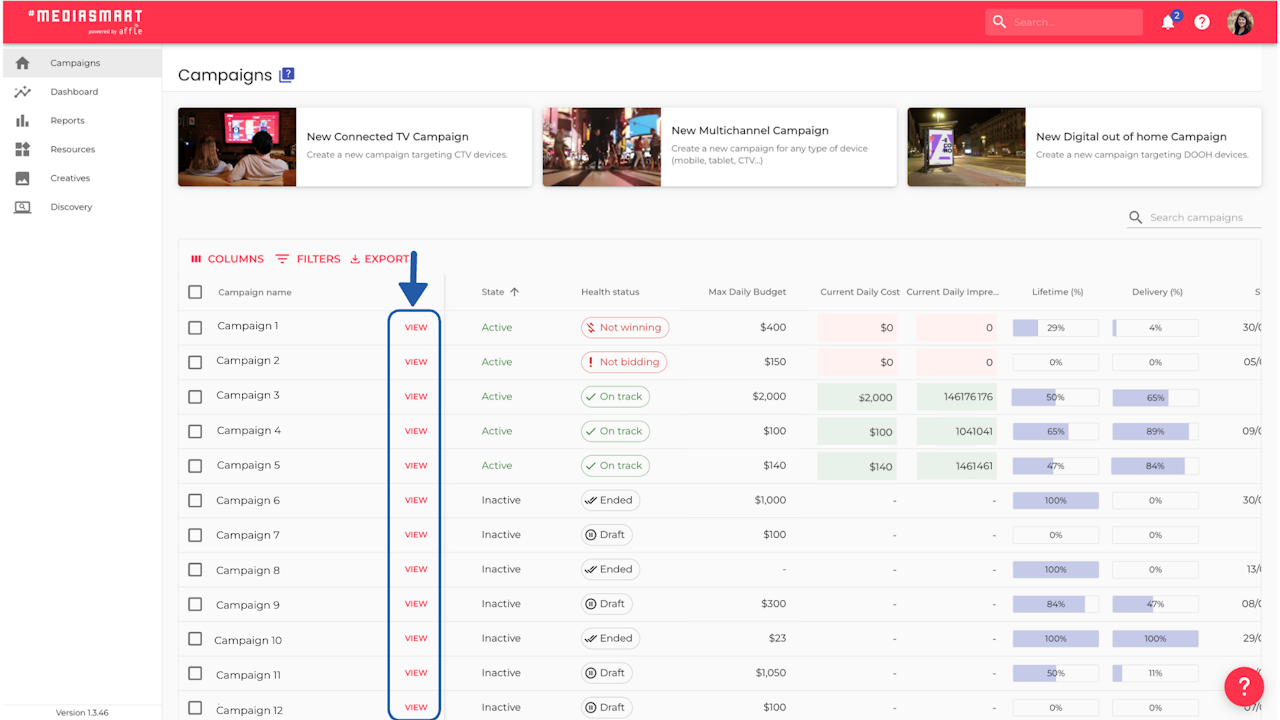Go to Resources in sidebar
The image size is (1280, 720).
coord(73,150)
